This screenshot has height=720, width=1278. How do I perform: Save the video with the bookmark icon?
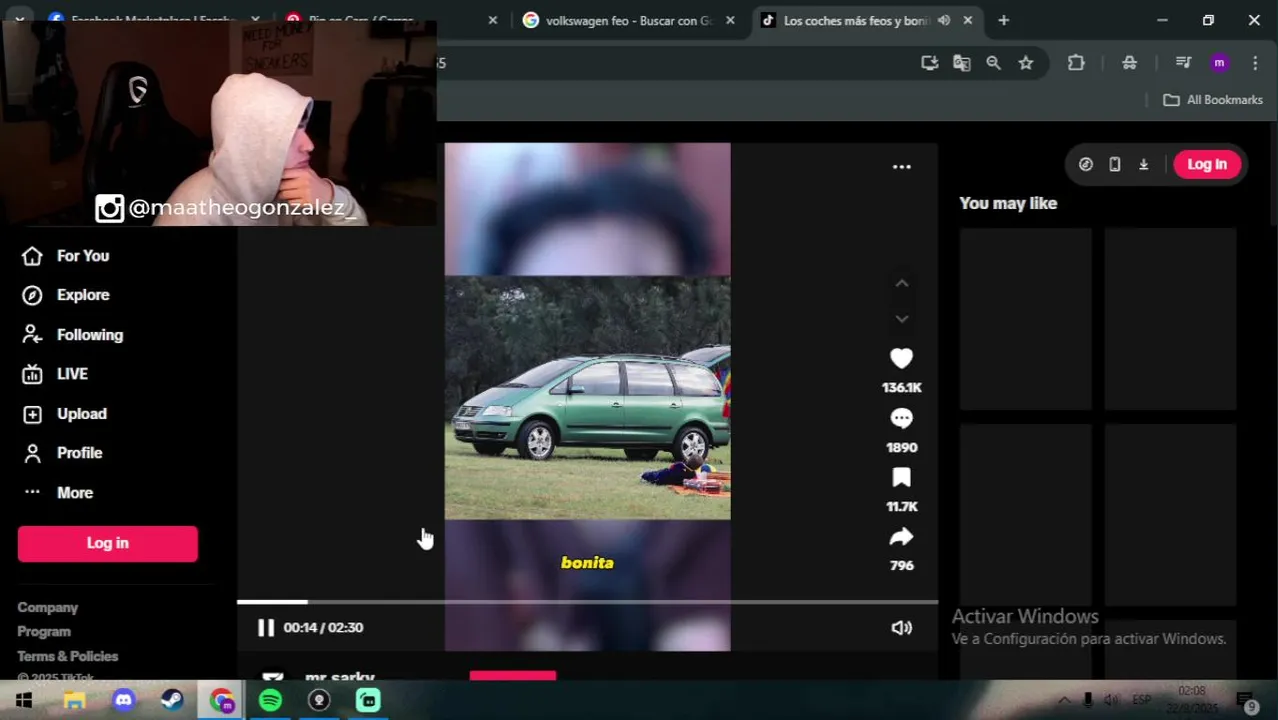(x=901, y=477)
